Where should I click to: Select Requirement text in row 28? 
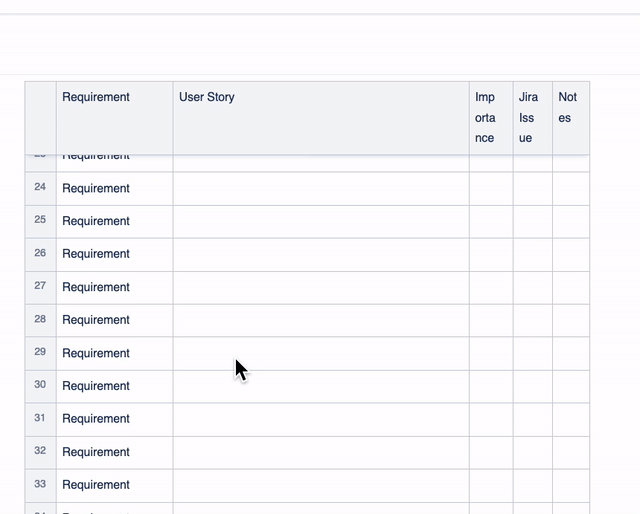point(96,320)
